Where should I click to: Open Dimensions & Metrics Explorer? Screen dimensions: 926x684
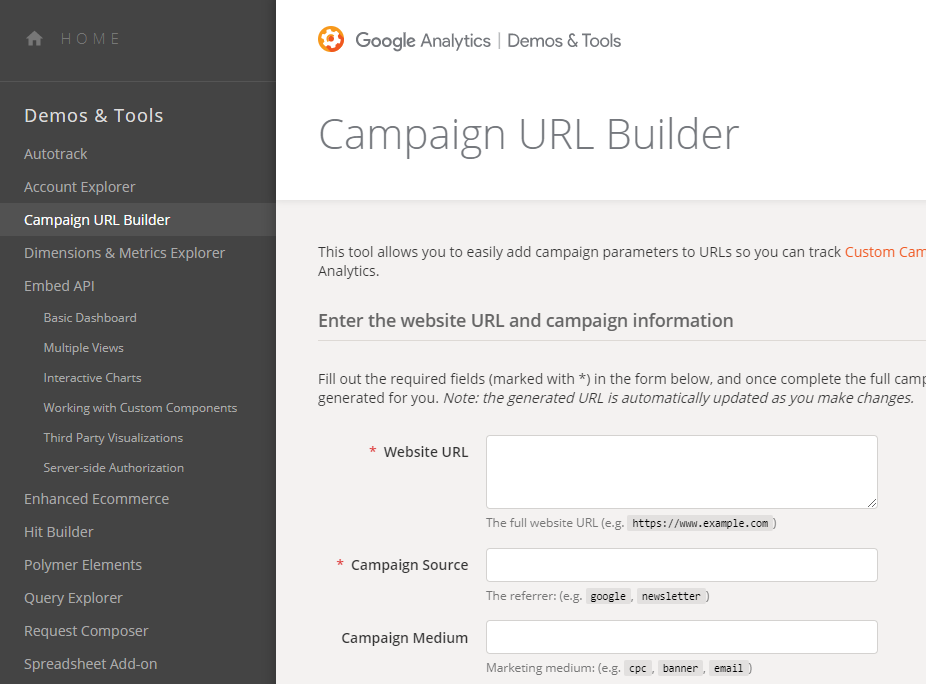125,253
